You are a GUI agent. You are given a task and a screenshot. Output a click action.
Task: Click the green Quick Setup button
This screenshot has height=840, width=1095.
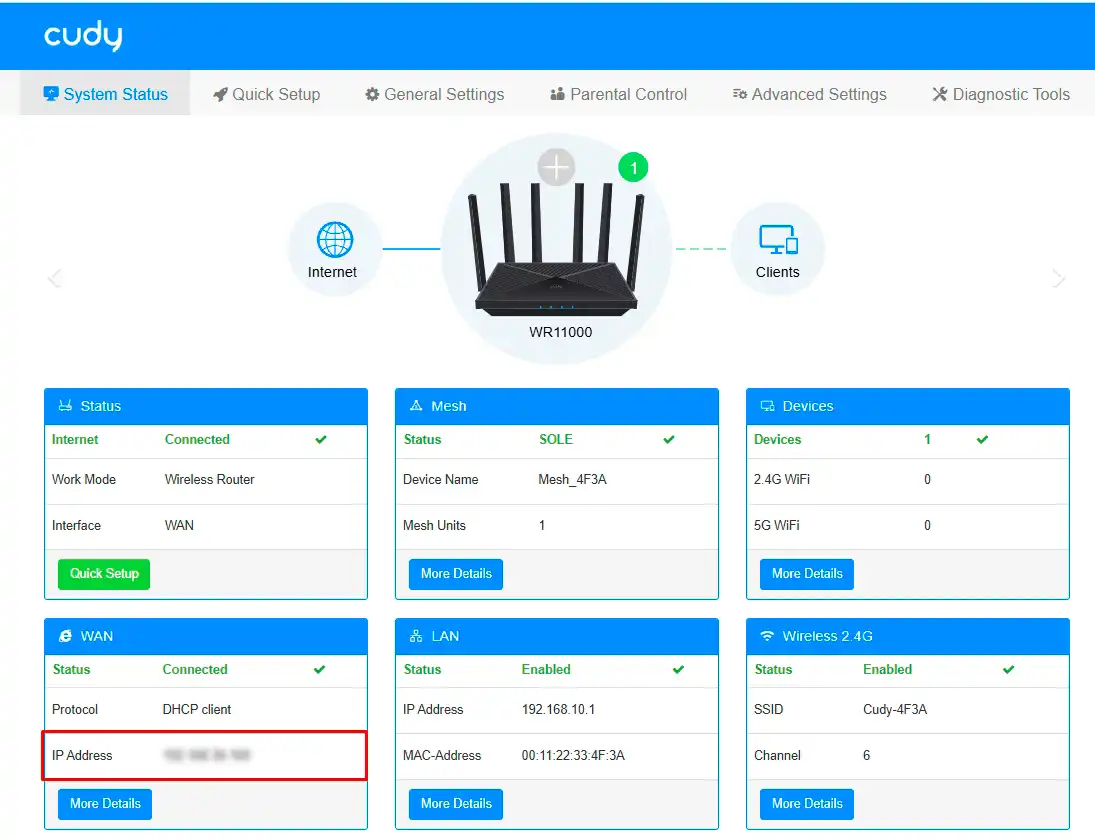(103, 574)
